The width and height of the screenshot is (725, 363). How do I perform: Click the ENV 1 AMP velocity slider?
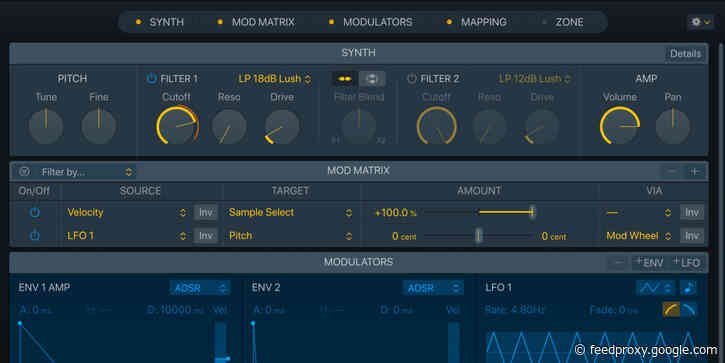[x=221, y=342]
